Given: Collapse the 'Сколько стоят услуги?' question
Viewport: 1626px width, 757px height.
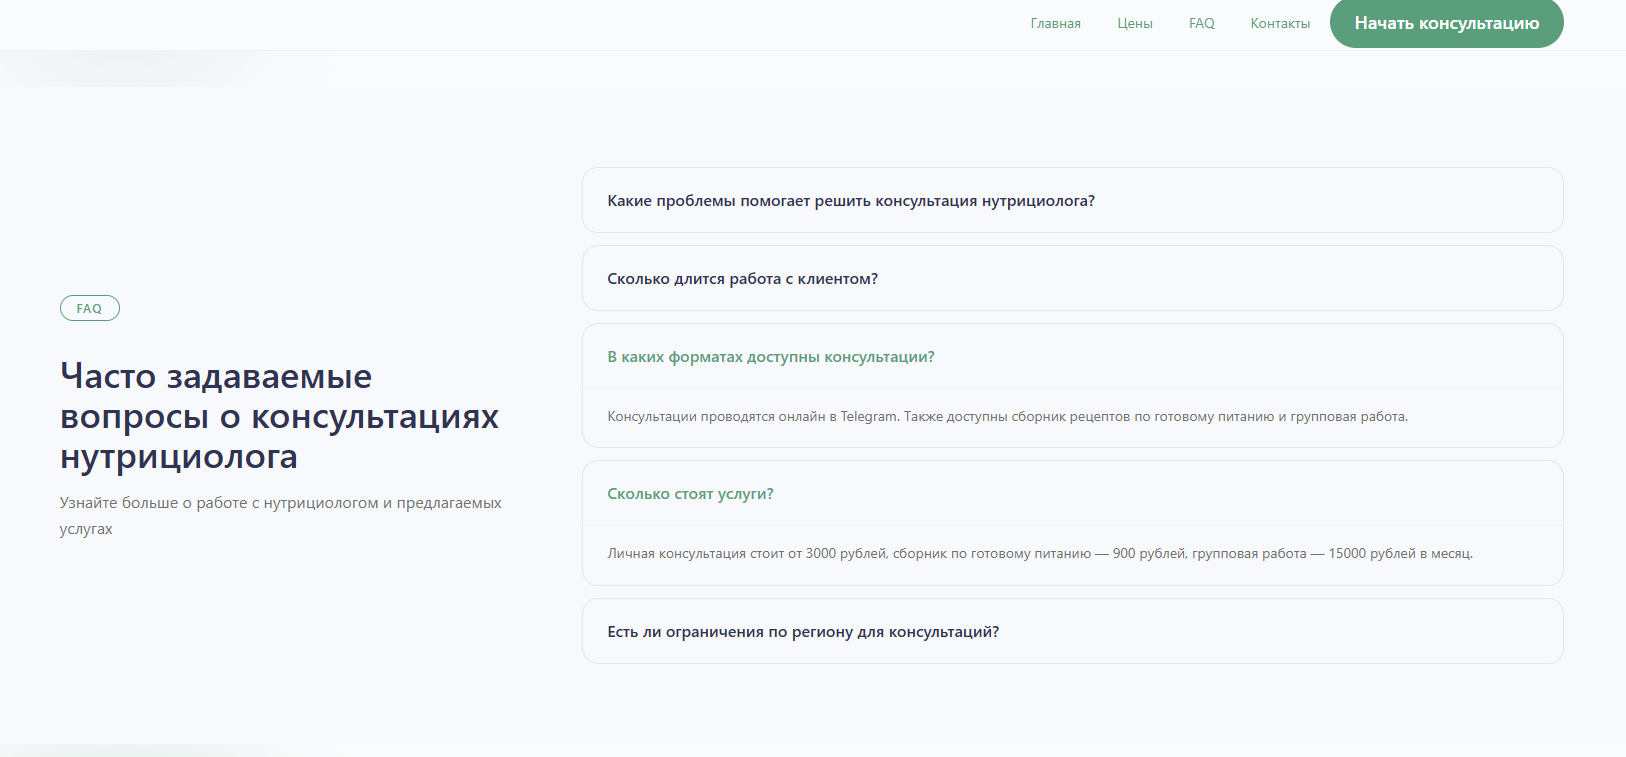Looking at the screenshot, I should (x=690, y=494).
